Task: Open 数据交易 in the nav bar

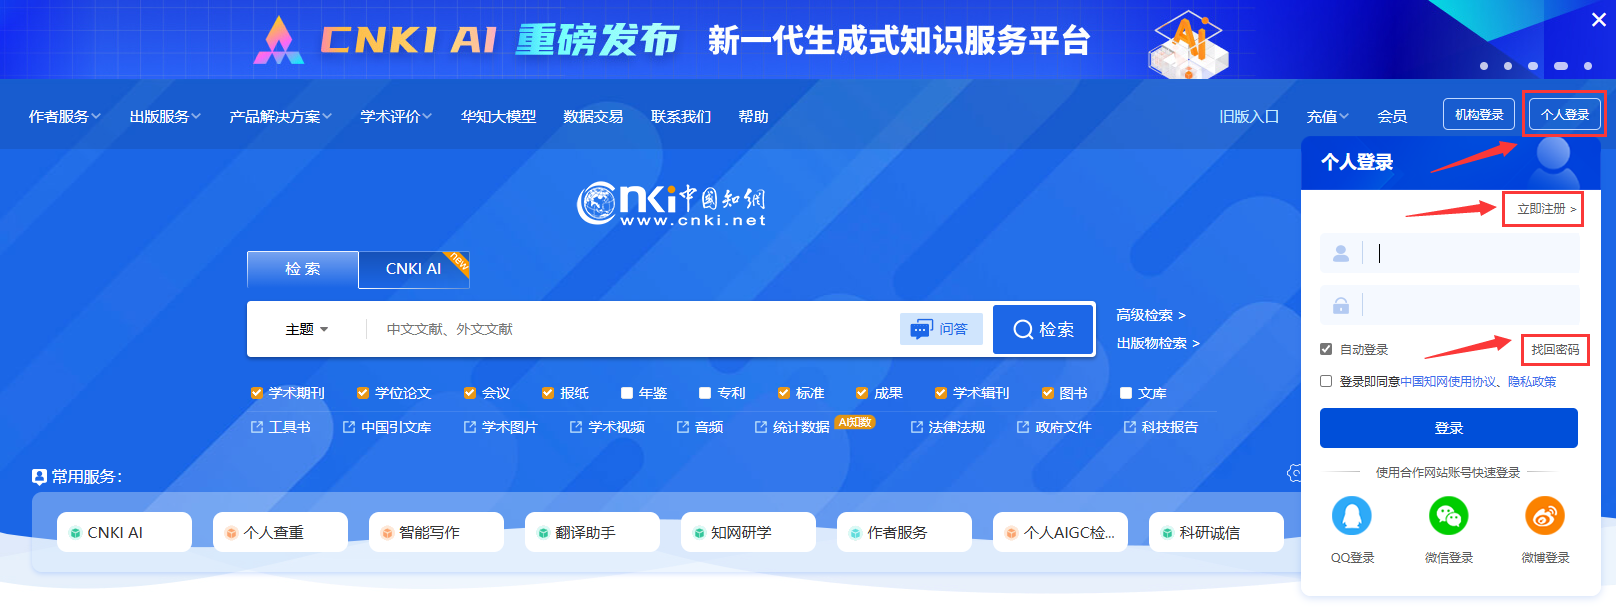Action: pos(593,117)
